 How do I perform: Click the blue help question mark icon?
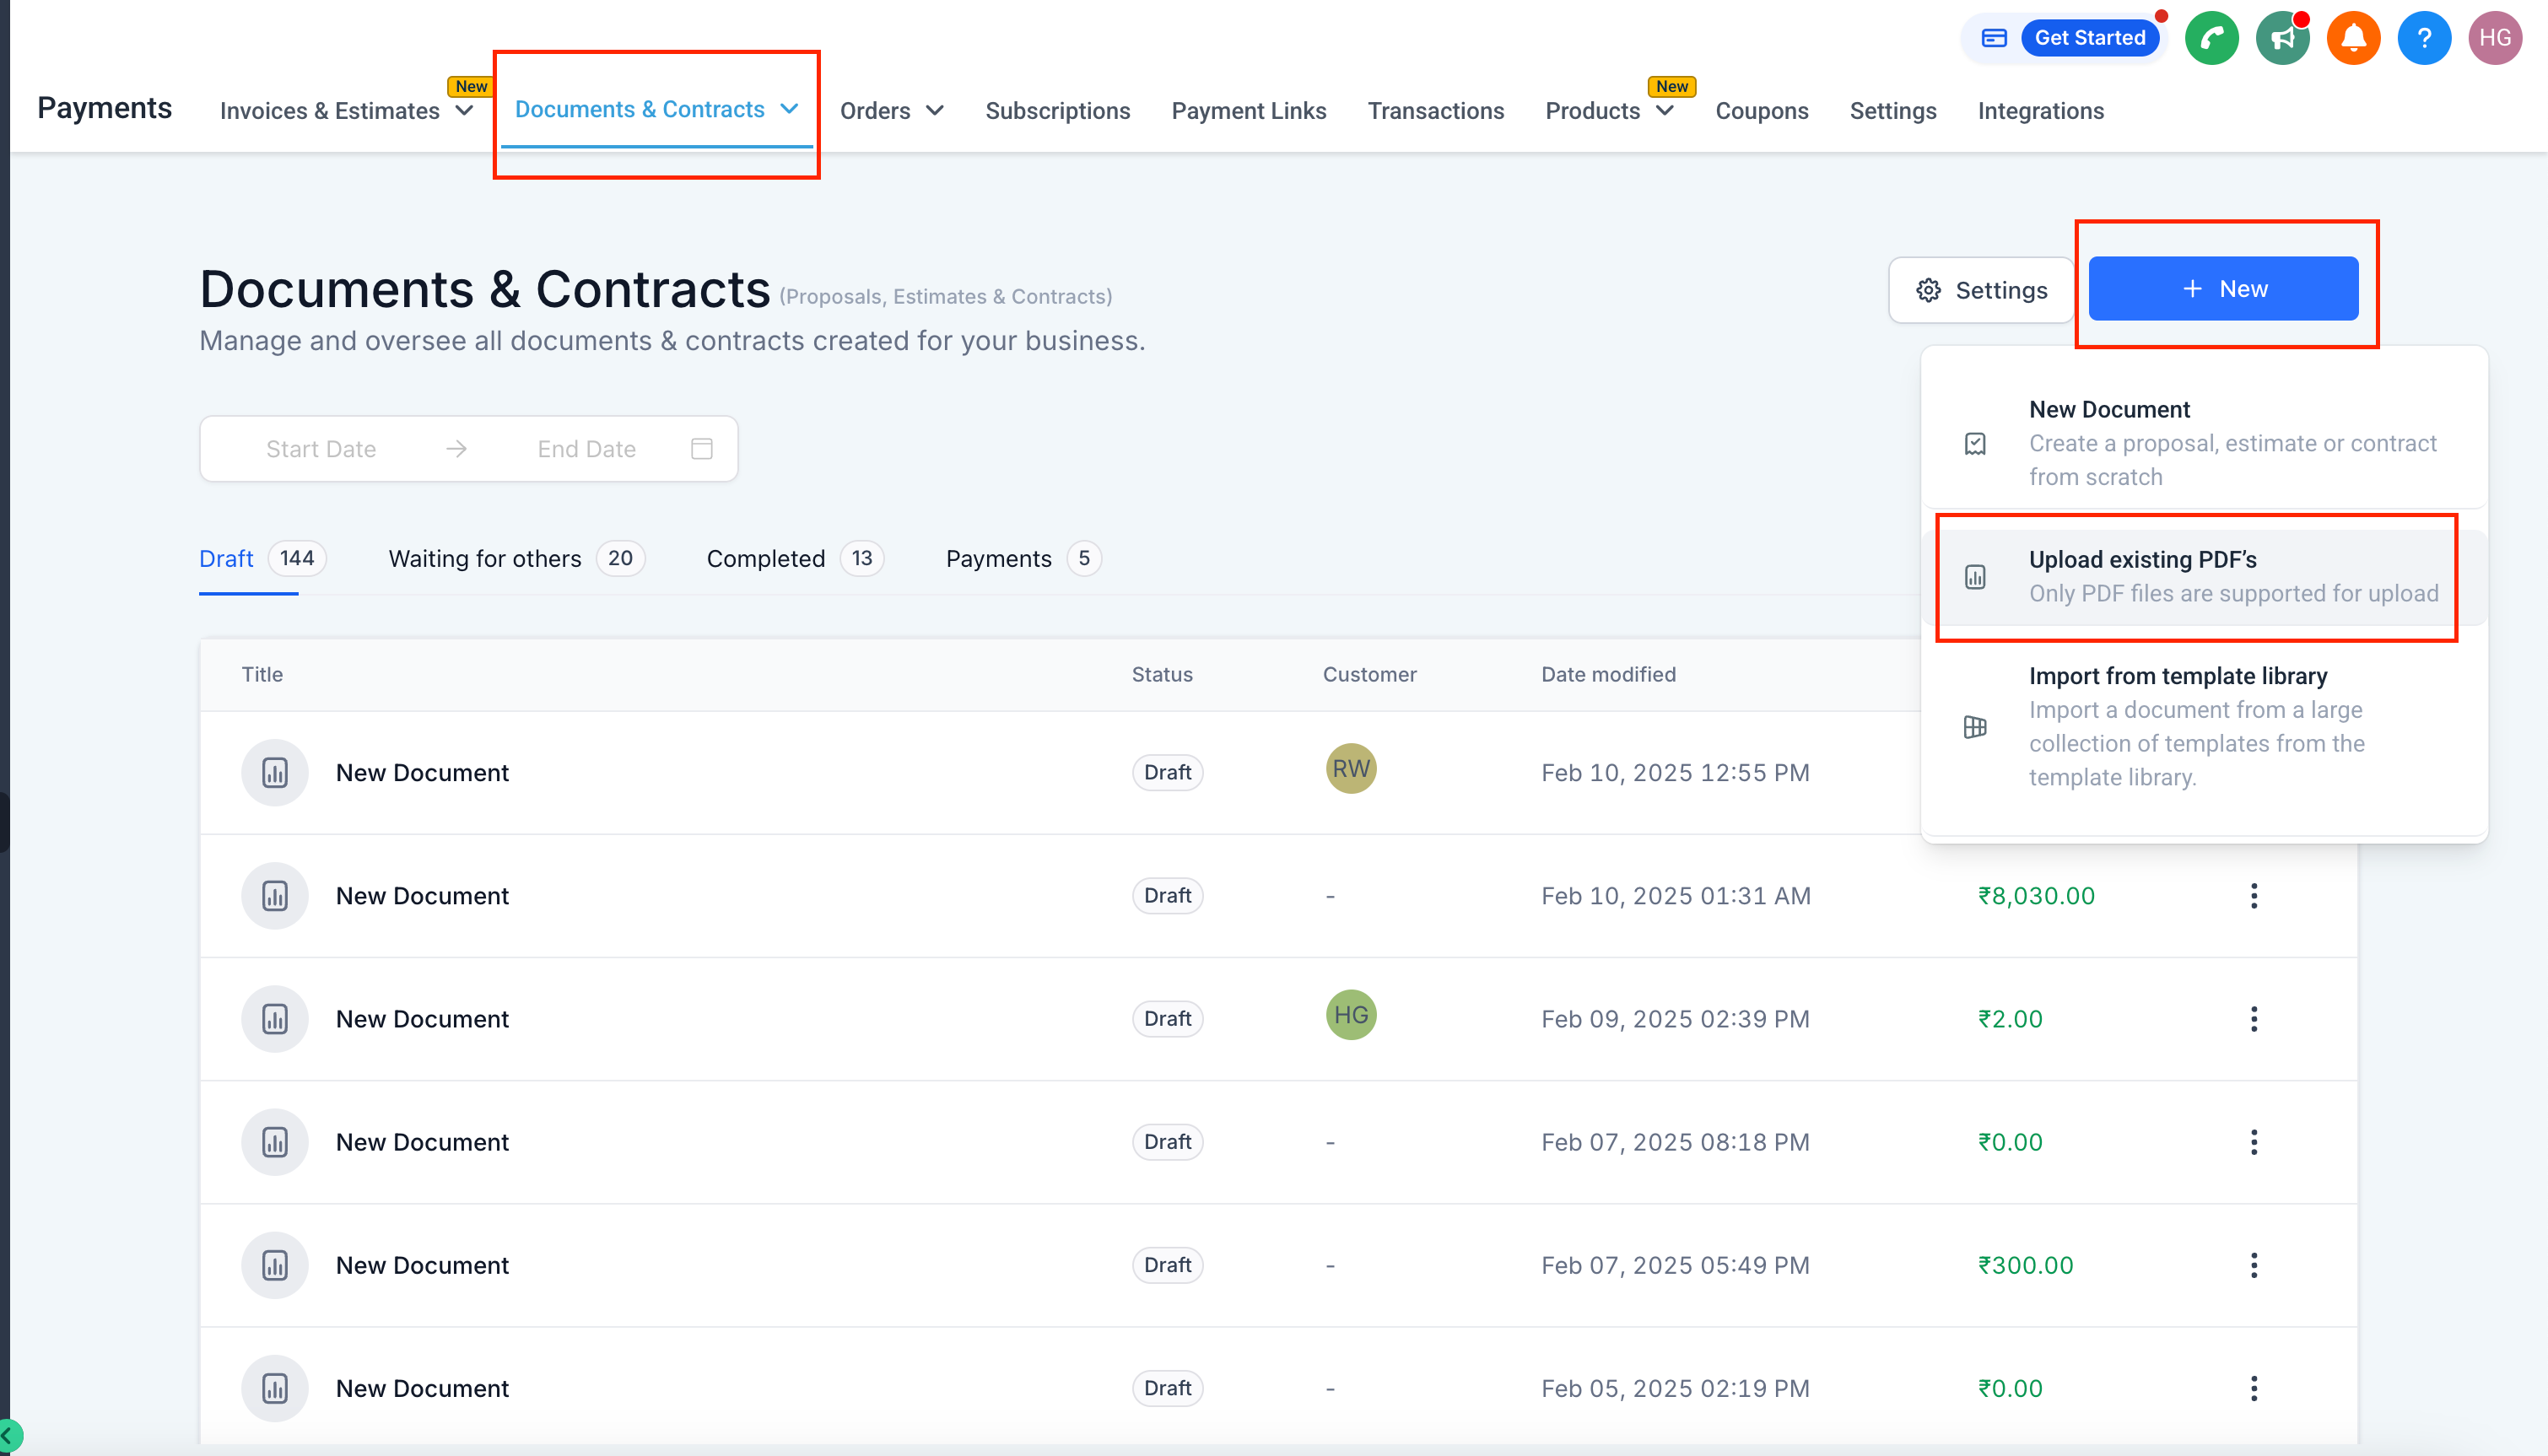click(2424, 38)
